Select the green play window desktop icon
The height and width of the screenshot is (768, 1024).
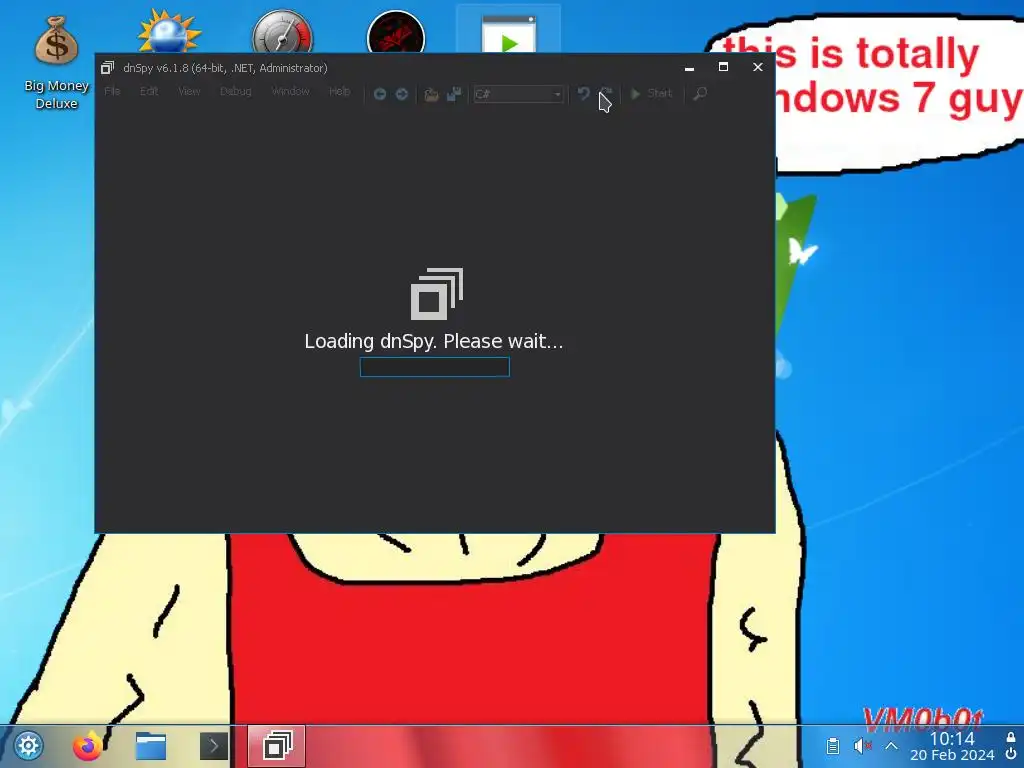click(509, 33)
